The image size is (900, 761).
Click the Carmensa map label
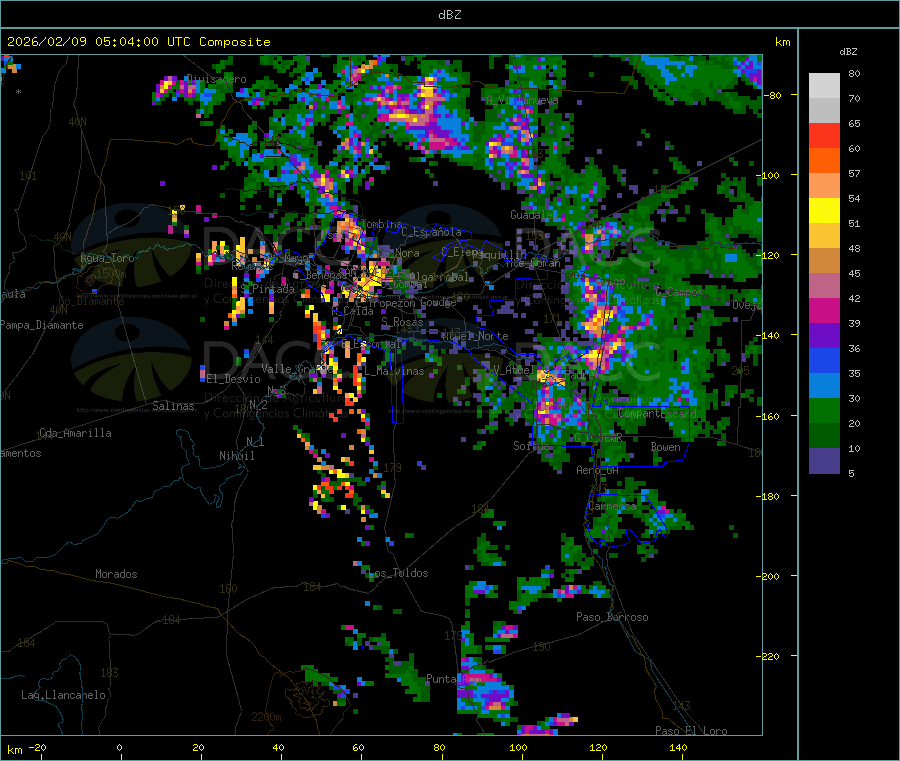pyautogui.click(x=612, y=506)
